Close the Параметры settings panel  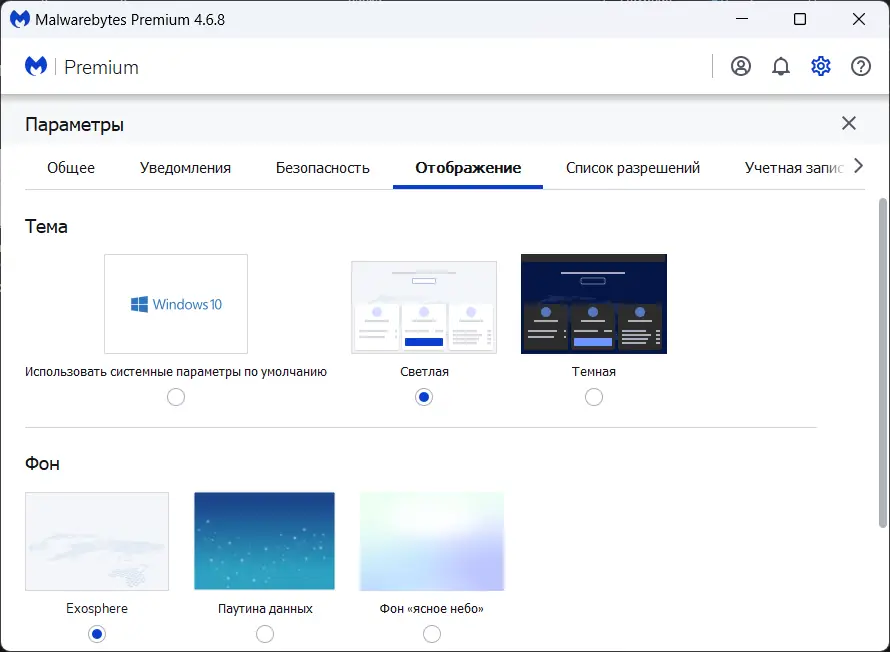tap(849, 123)
